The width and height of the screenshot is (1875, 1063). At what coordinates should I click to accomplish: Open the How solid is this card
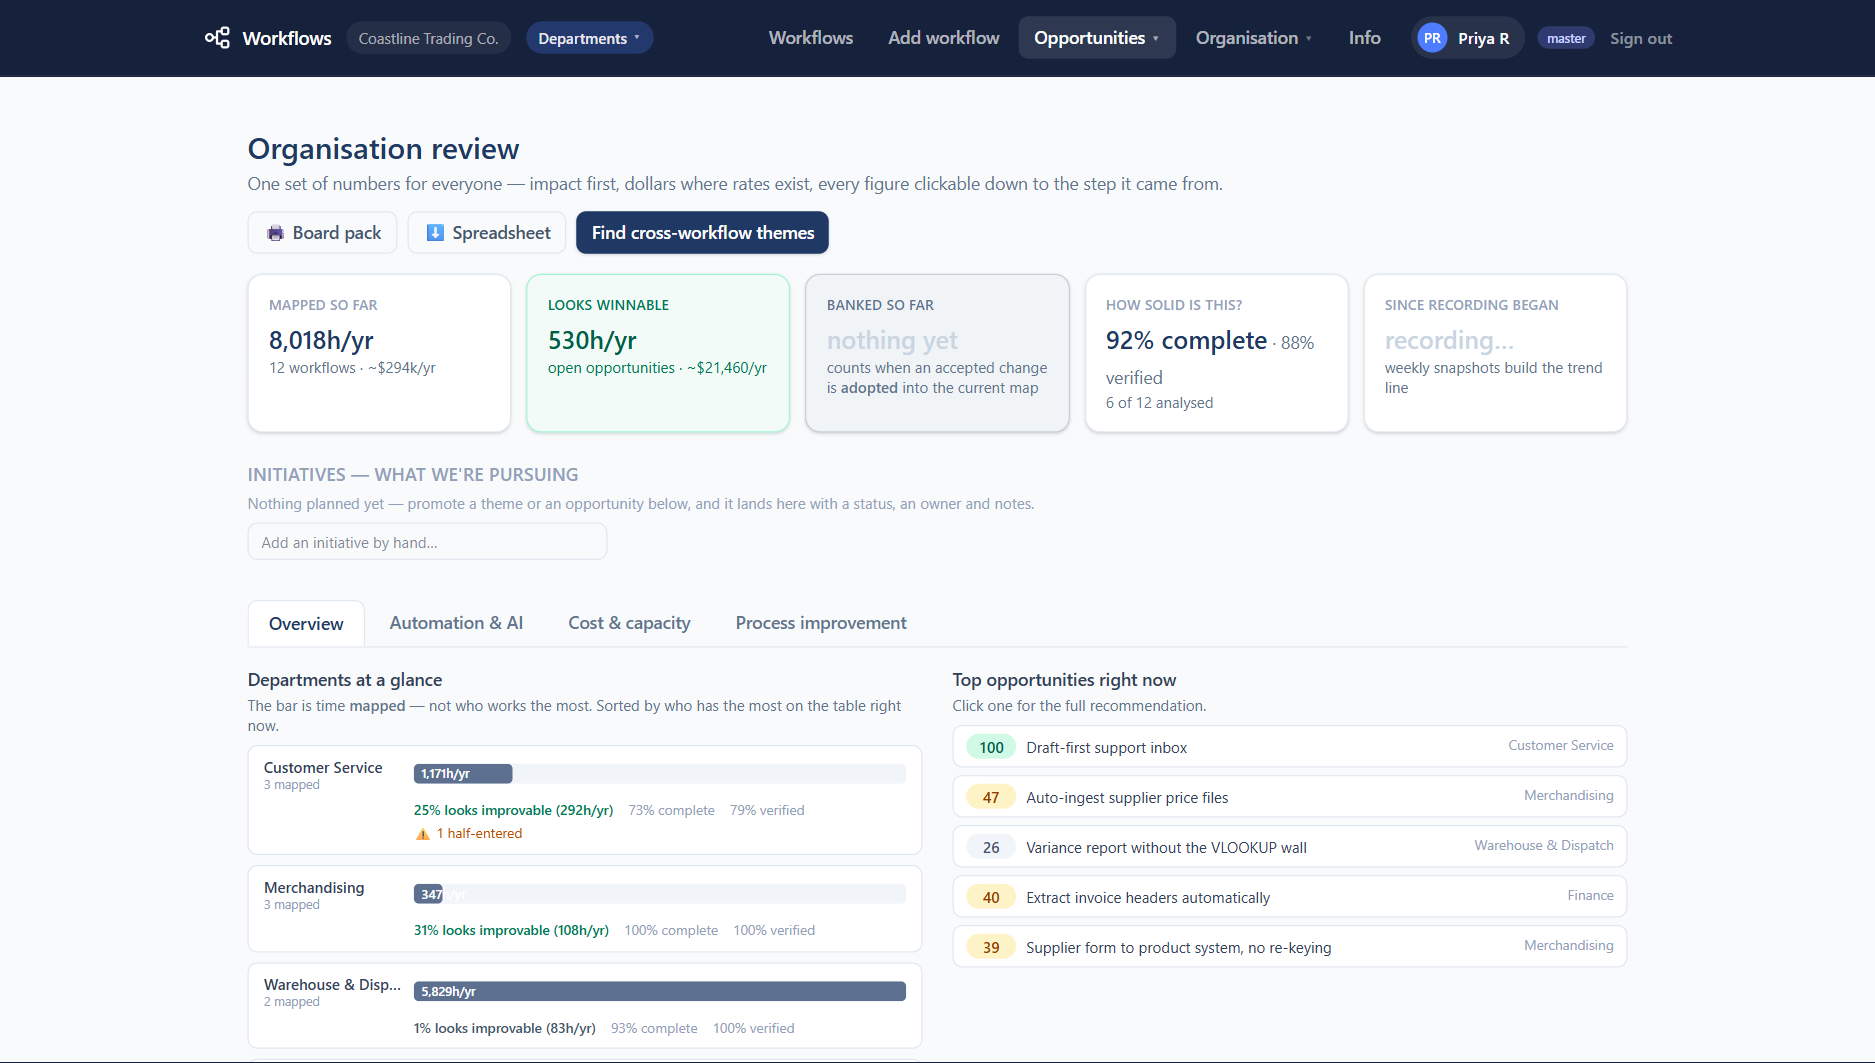point(1216,353)
